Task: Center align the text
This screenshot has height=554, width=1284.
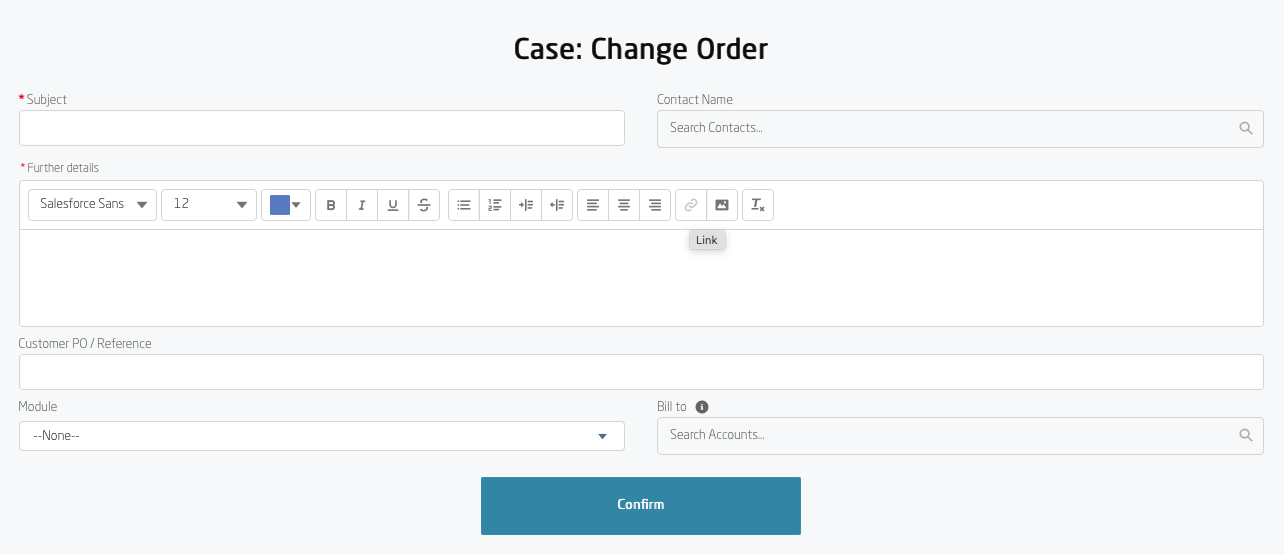Action: click(624, 205)
